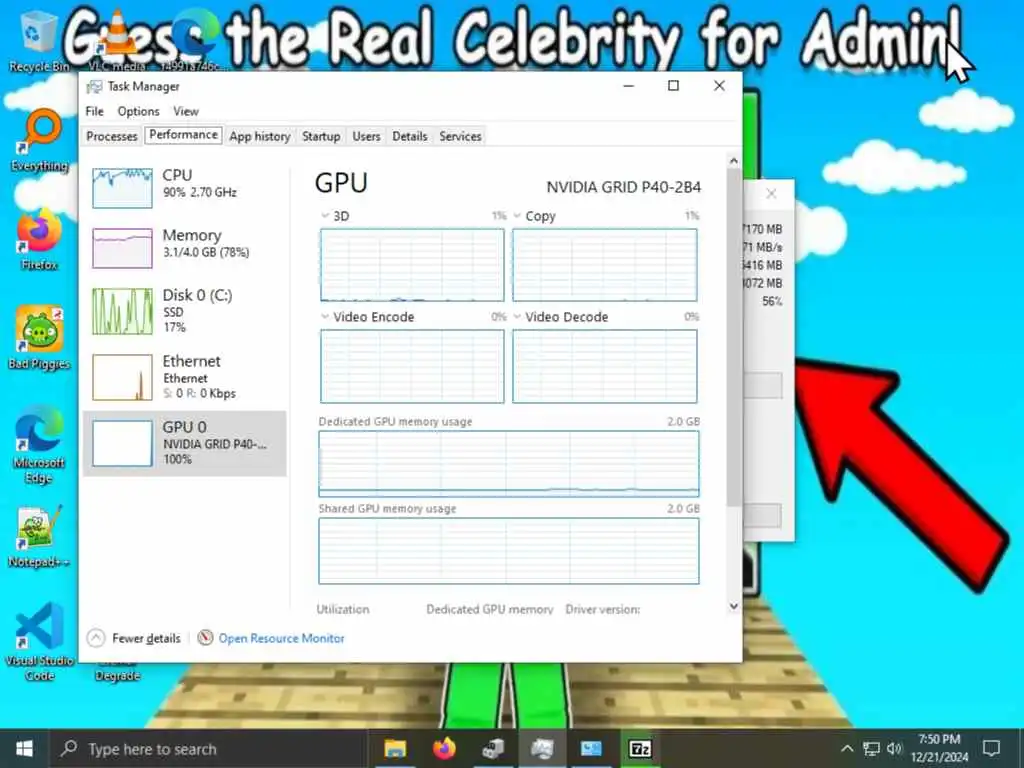Open the network tray icon
The height and width of the screenshot is (768, 1024).
point(871,748)
